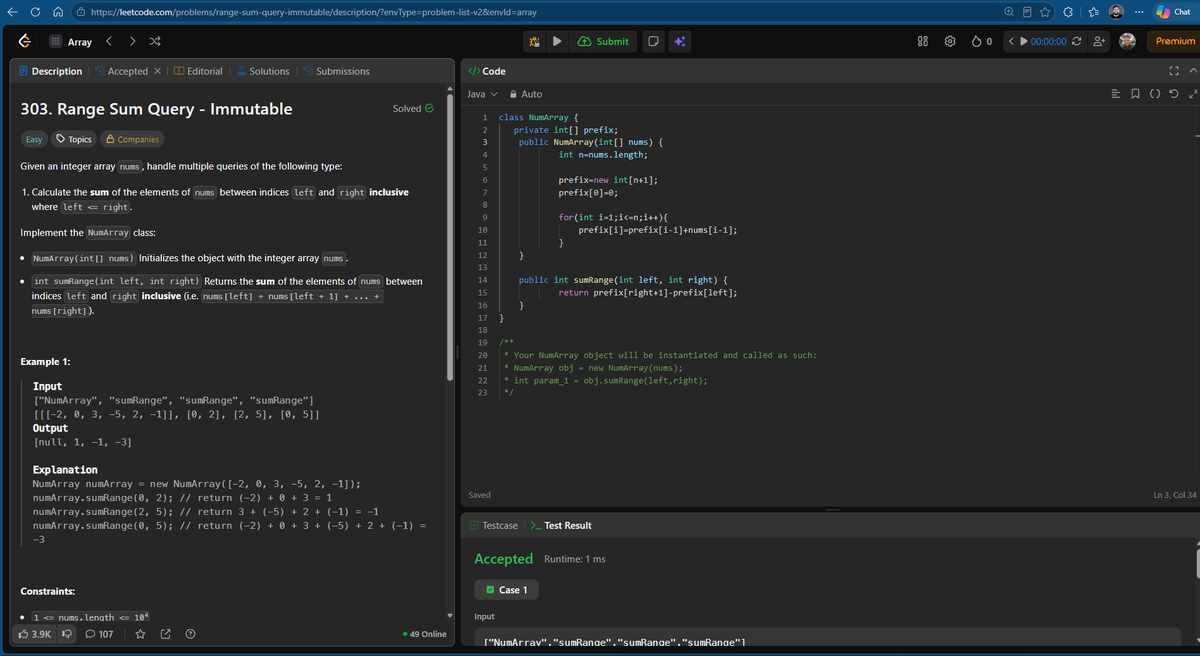Expand the Topics tag
The height and width of the screenshot is (656, 1200).
[75, 139]
